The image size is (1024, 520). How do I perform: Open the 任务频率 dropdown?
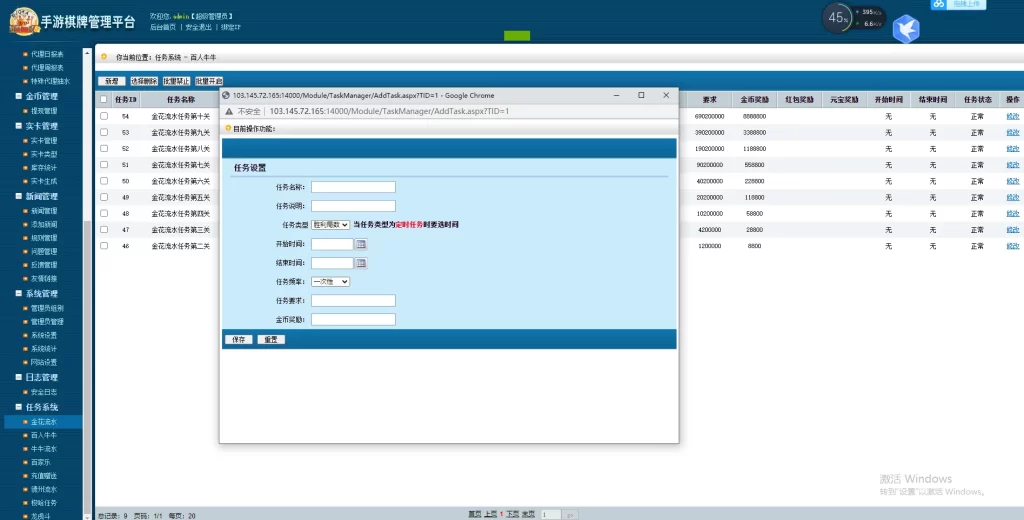click(330, 282)
